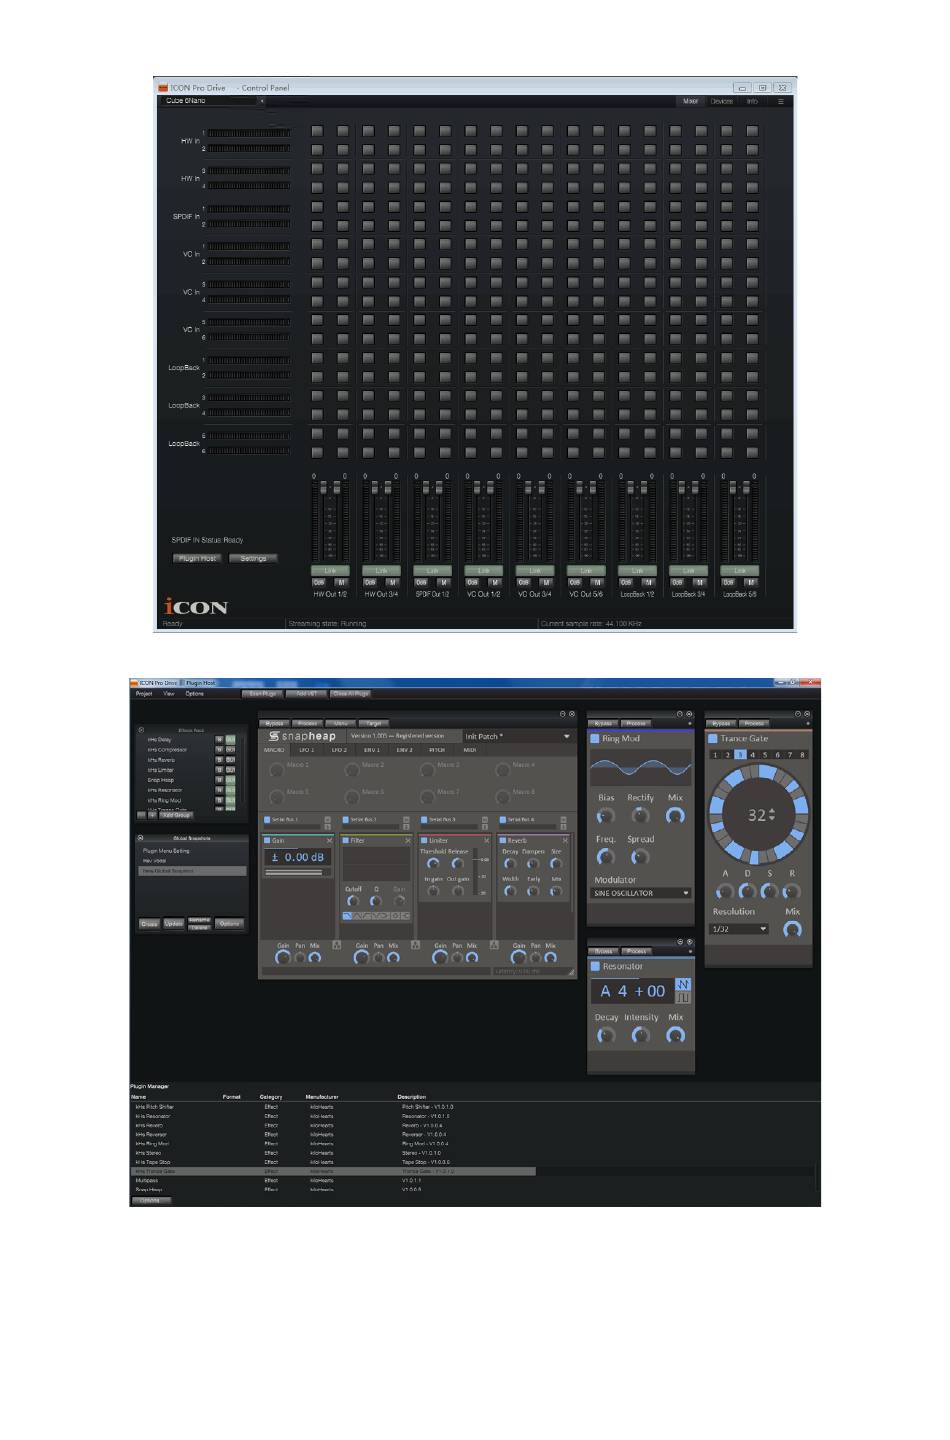
Task: Open the Project menu in Plugin Host
Action: [x=144, y=693]
